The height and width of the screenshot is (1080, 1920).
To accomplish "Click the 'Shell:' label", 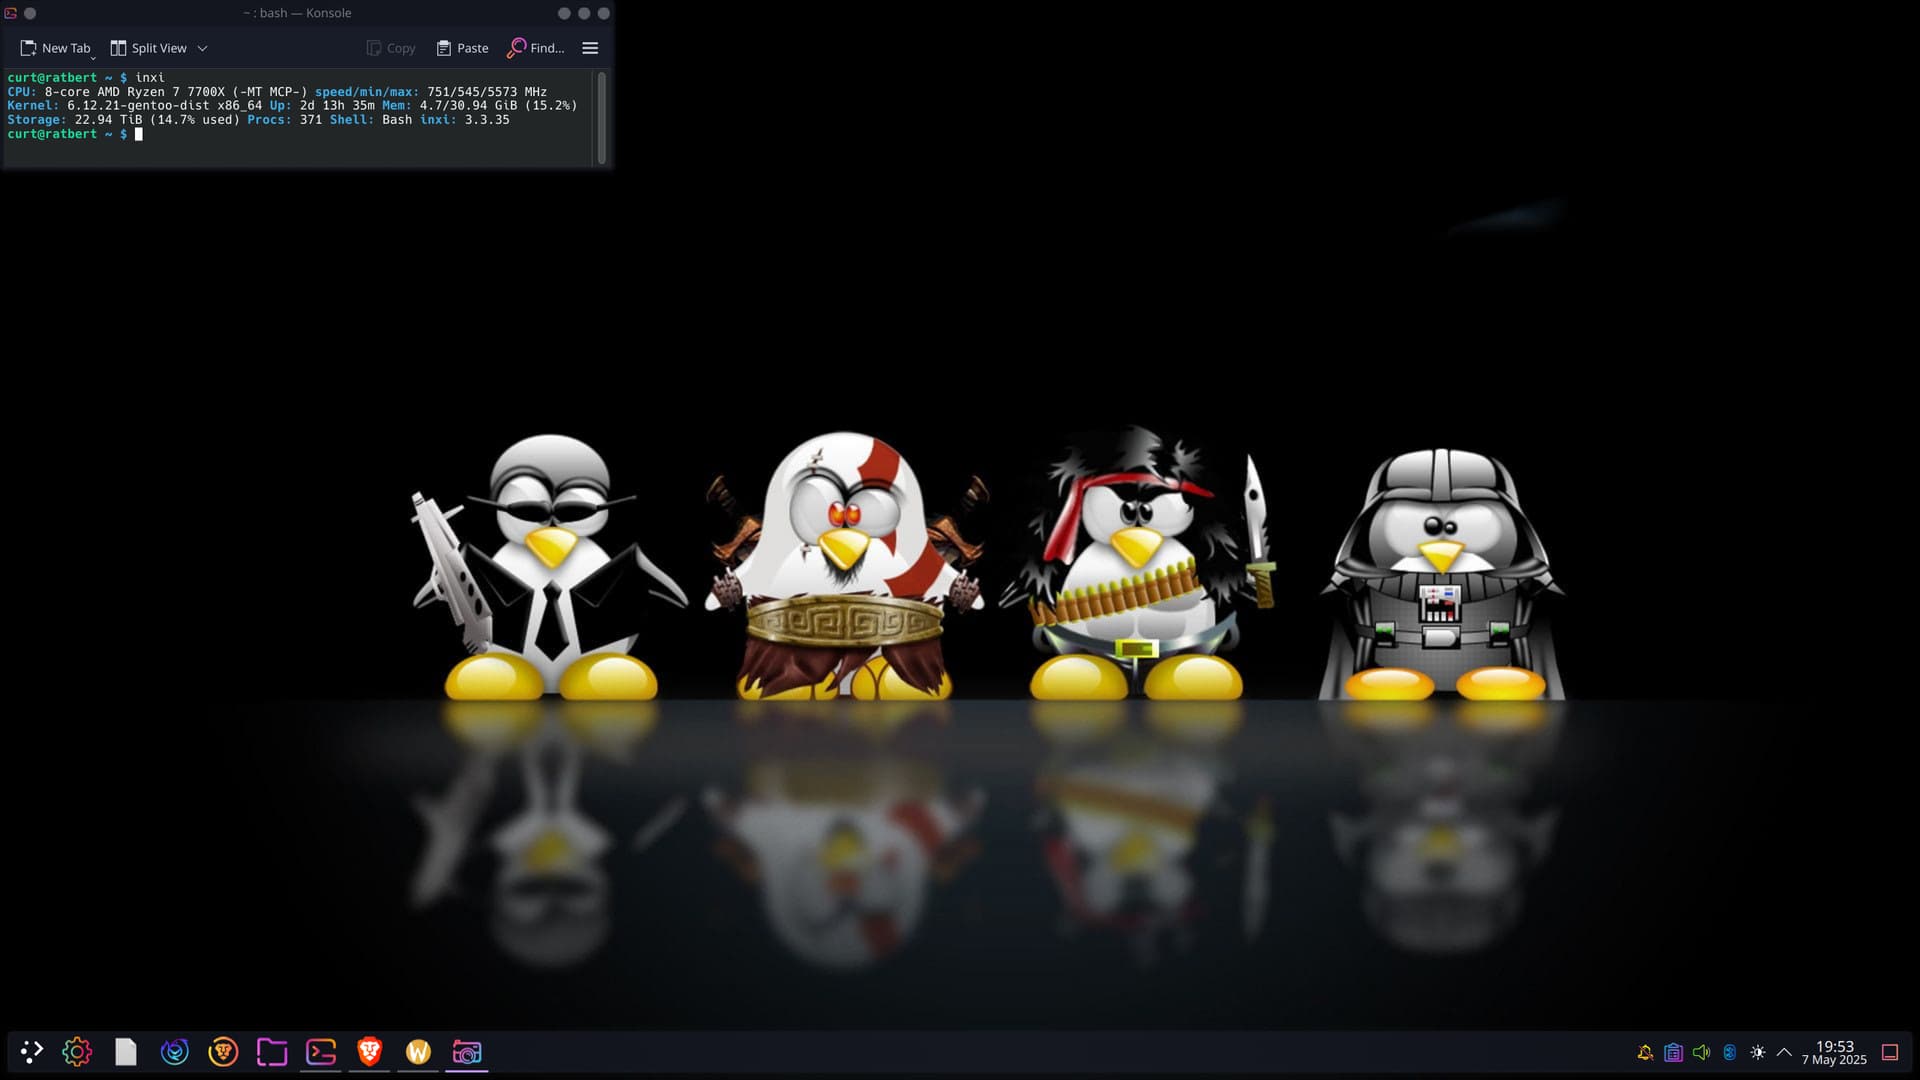I will coord(352,119).
